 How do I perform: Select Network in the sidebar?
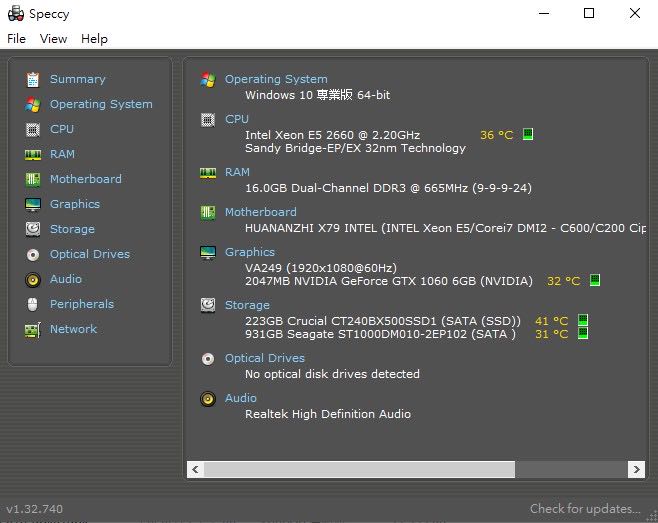point(73,329)
